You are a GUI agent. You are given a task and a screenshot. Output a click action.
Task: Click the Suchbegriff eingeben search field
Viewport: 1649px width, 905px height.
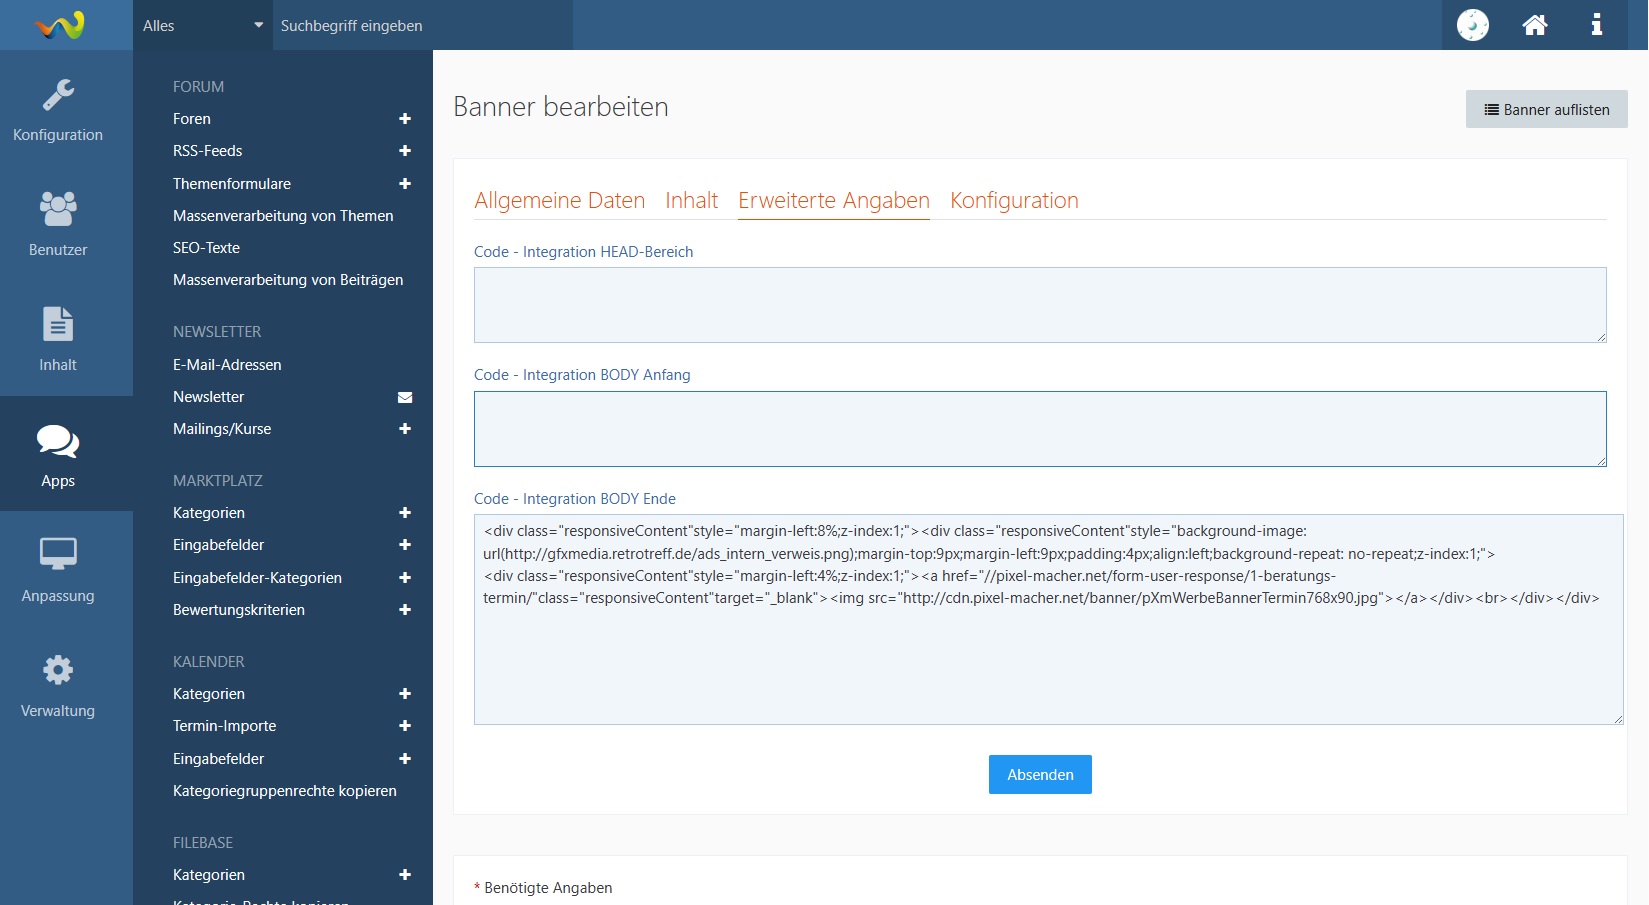422,26
